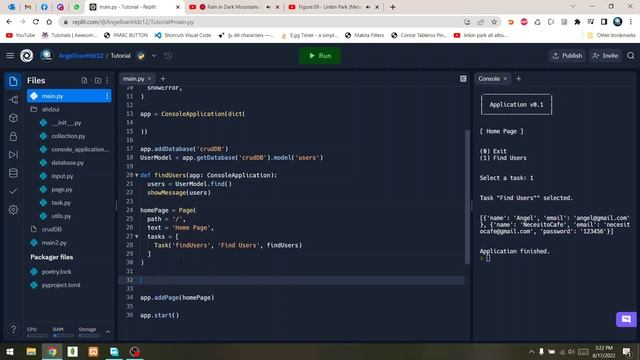Click the user avatar next to AngelIvanHdz12
Viewport: 640px width, 360px height.
click(x=47, y=55)
